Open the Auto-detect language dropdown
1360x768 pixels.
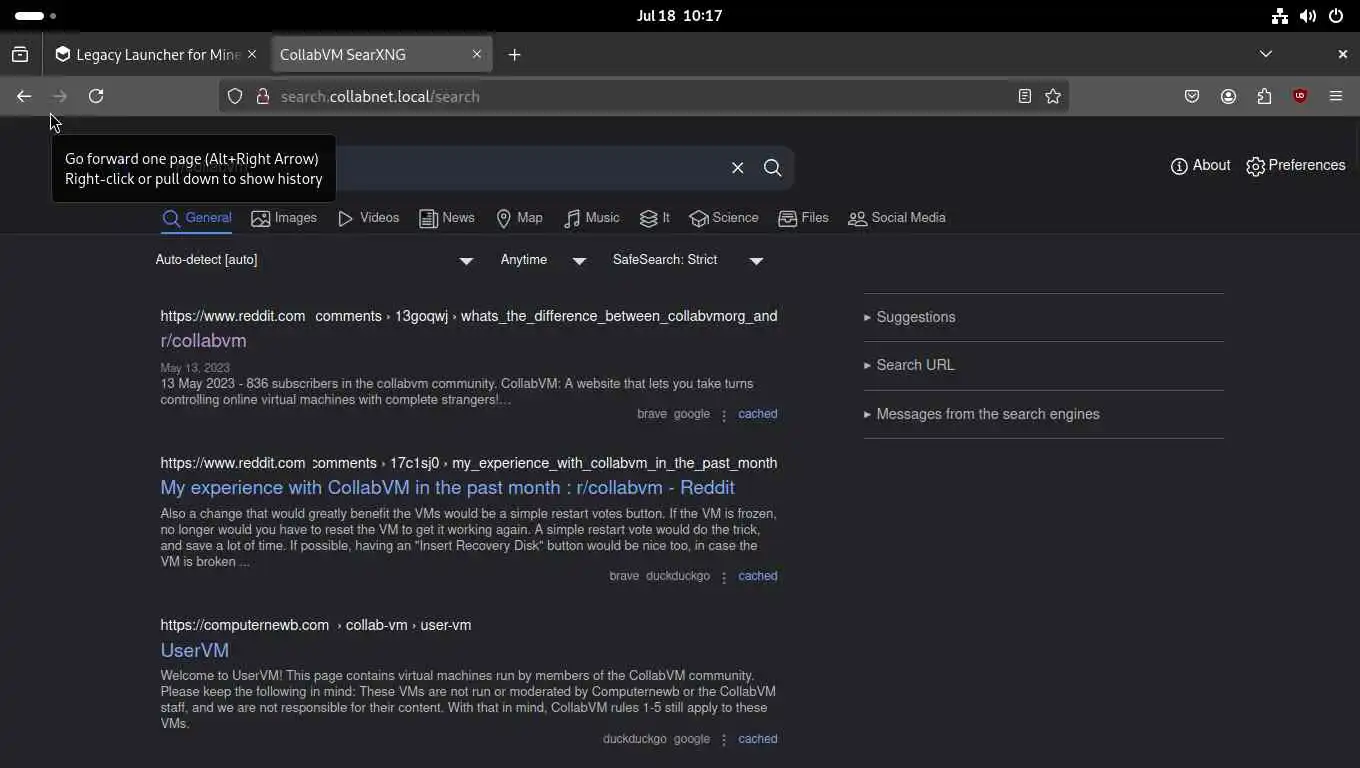pyautogui.click(x=315, y=260)
